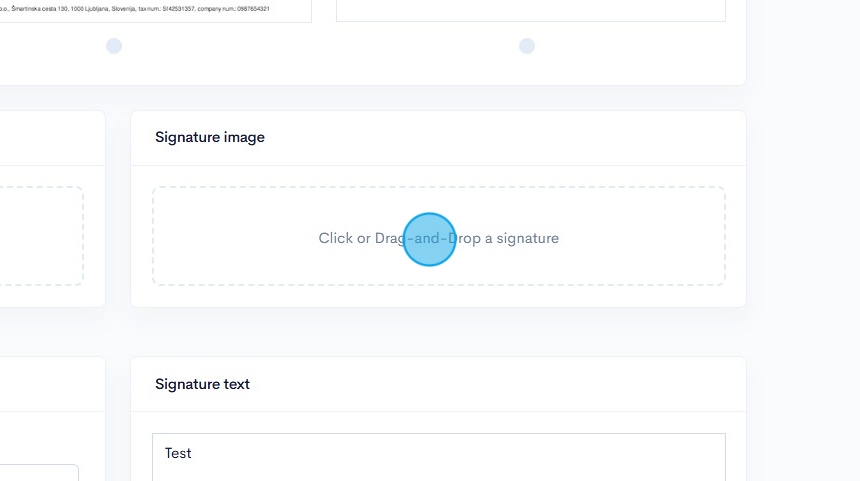Click the company number 0987654321 in the preview
860x481 pixels.
click(x=252, y=8)
